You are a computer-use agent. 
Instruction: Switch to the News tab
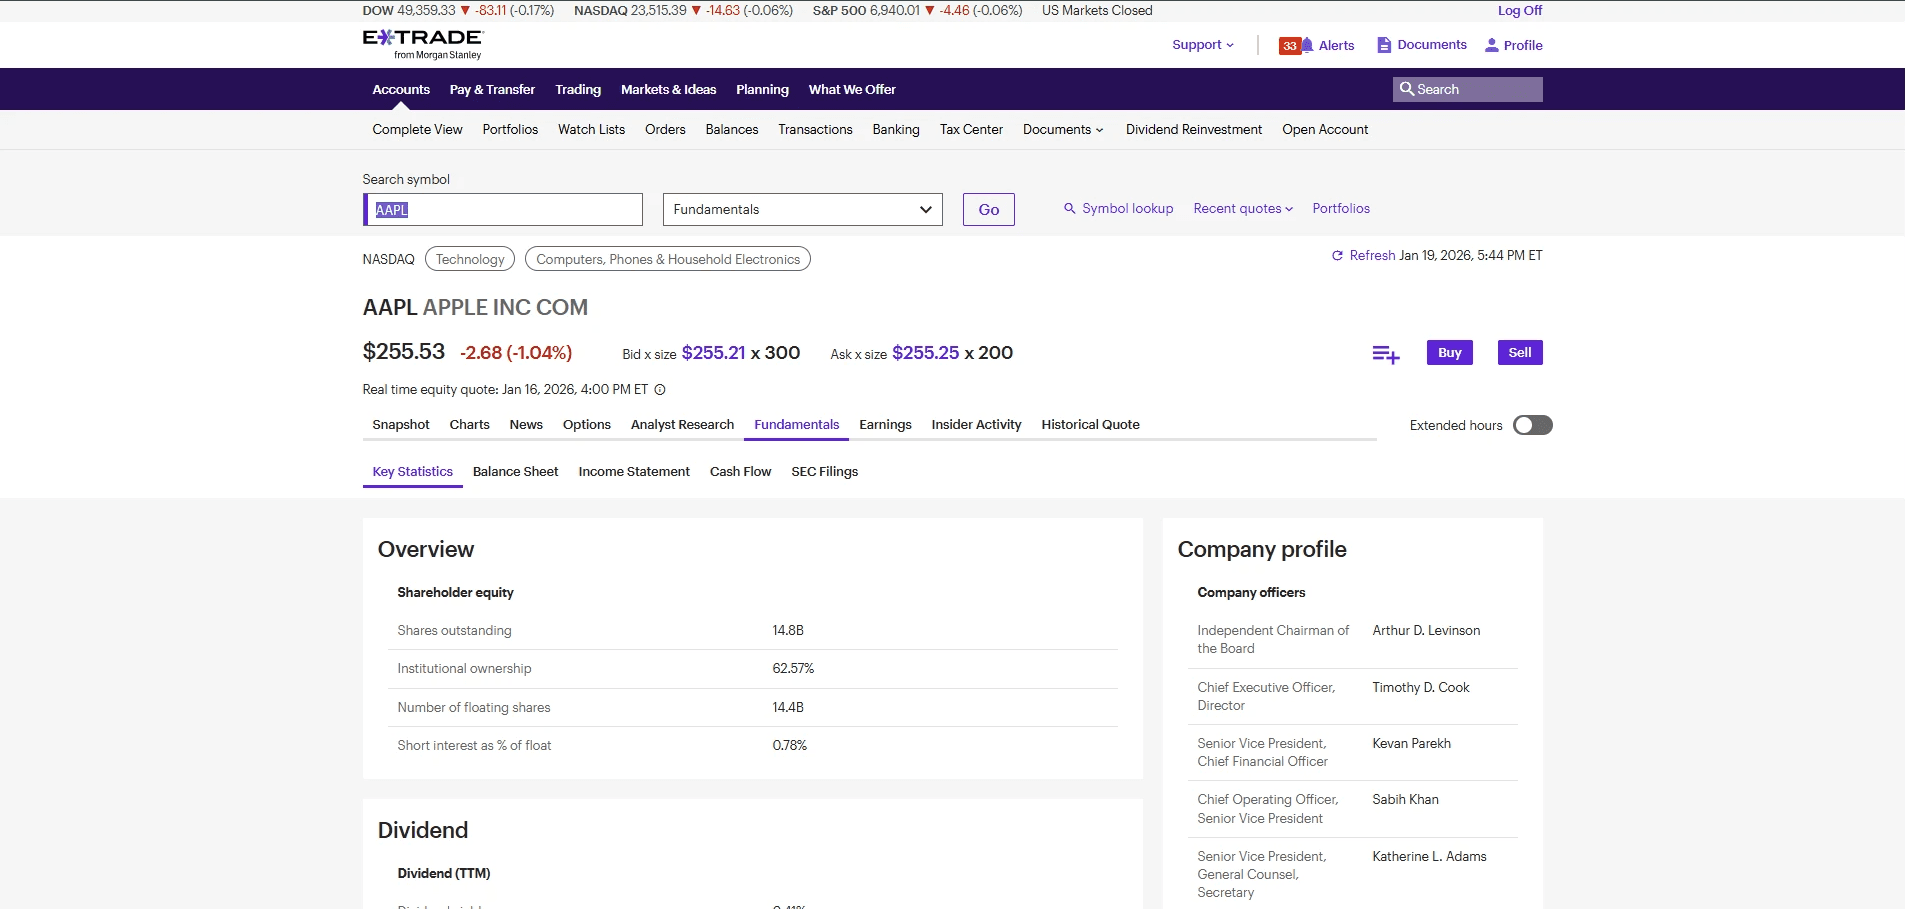tap(526, 425)
